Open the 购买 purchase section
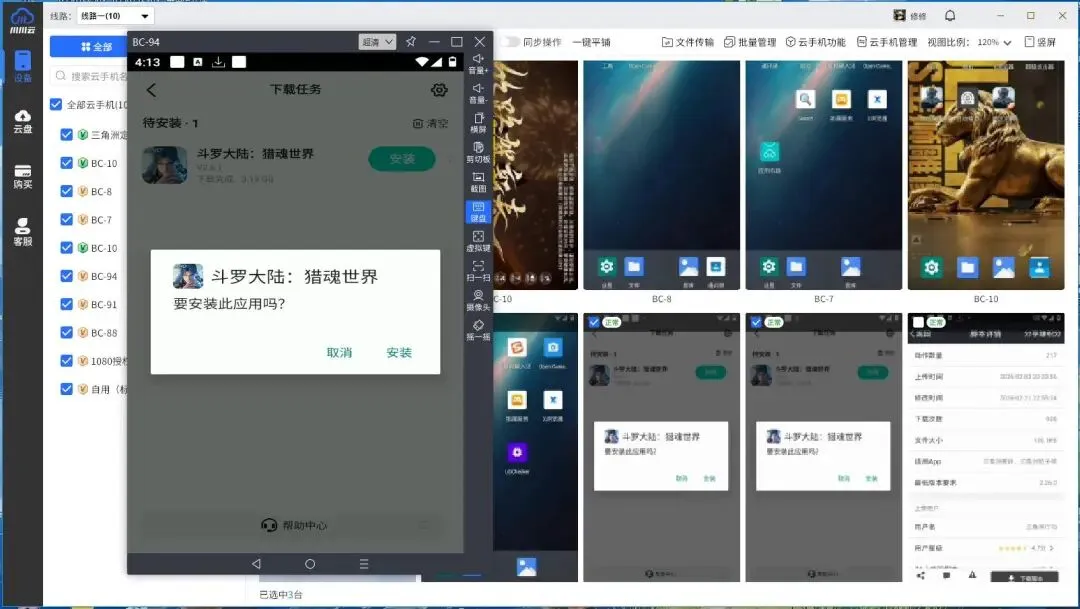Screen dimensions: 1080x609 pyautogui.click(x=23, y=176)
